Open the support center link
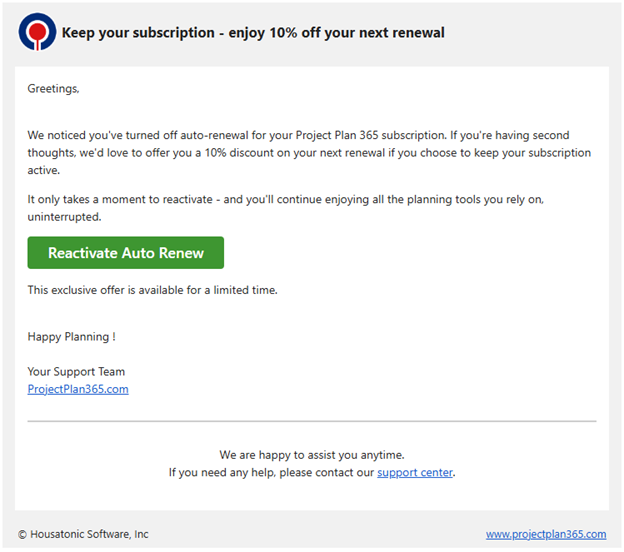Screen dimensions: 624x552 (x=415, y=472)
